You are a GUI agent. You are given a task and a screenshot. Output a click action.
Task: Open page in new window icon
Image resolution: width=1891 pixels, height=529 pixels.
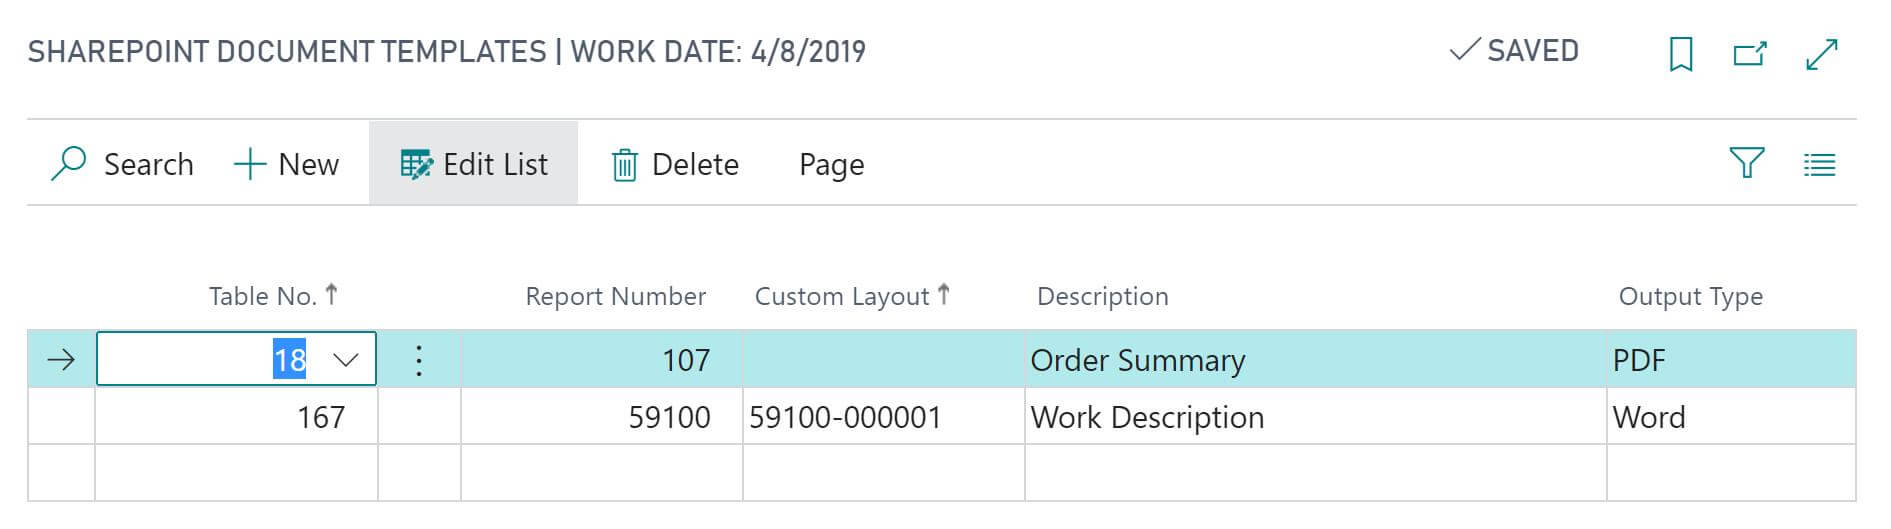click(1750, 53)
